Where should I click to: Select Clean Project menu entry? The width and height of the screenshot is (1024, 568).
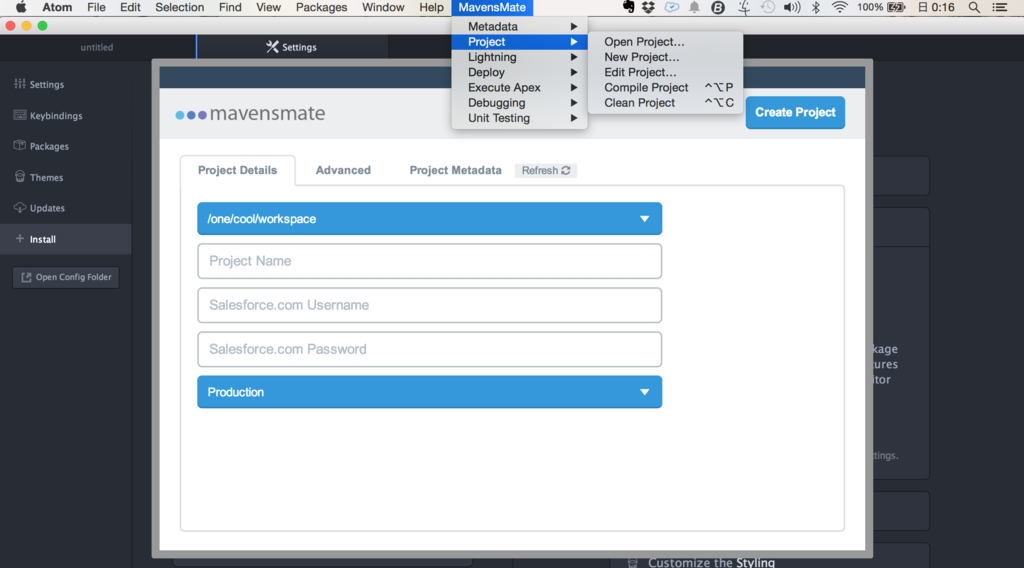[665, 103]
